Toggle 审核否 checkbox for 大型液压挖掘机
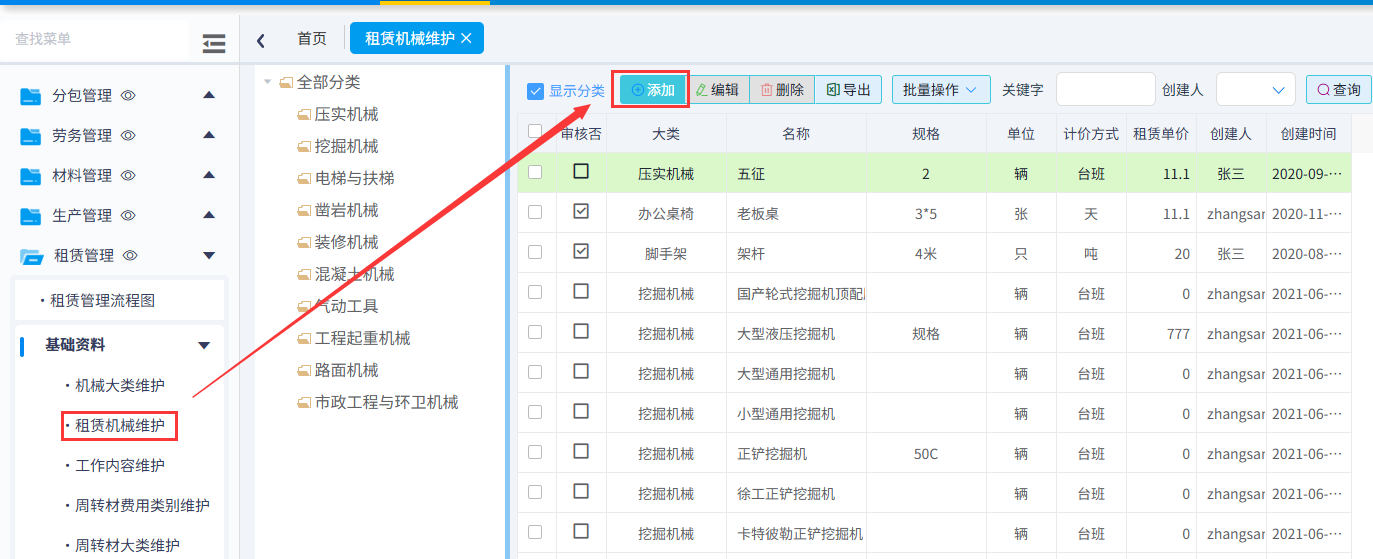Viewport: 1373px width, 559px height. [x=581, y=331]
